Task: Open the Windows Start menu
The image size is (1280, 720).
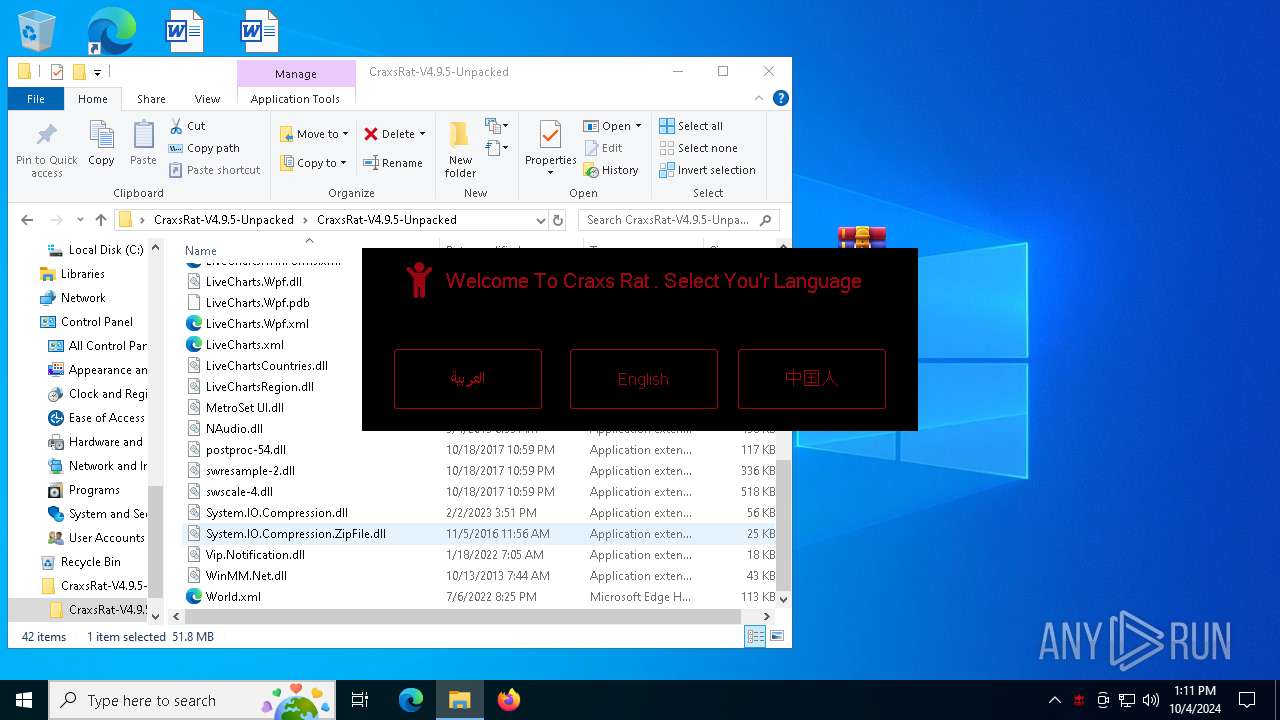Action: coord(24,700)
